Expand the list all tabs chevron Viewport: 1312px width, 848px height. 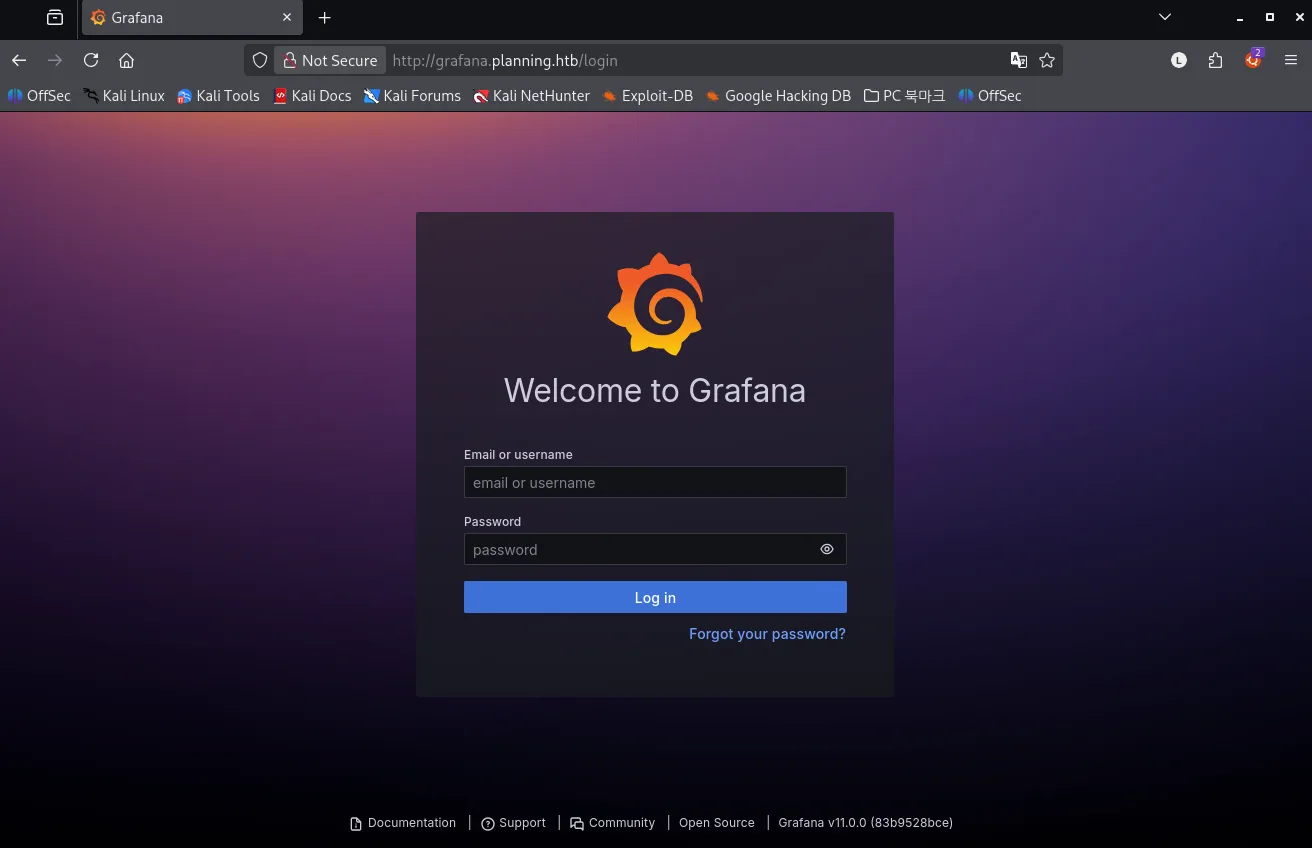[x=1165, y=17]
